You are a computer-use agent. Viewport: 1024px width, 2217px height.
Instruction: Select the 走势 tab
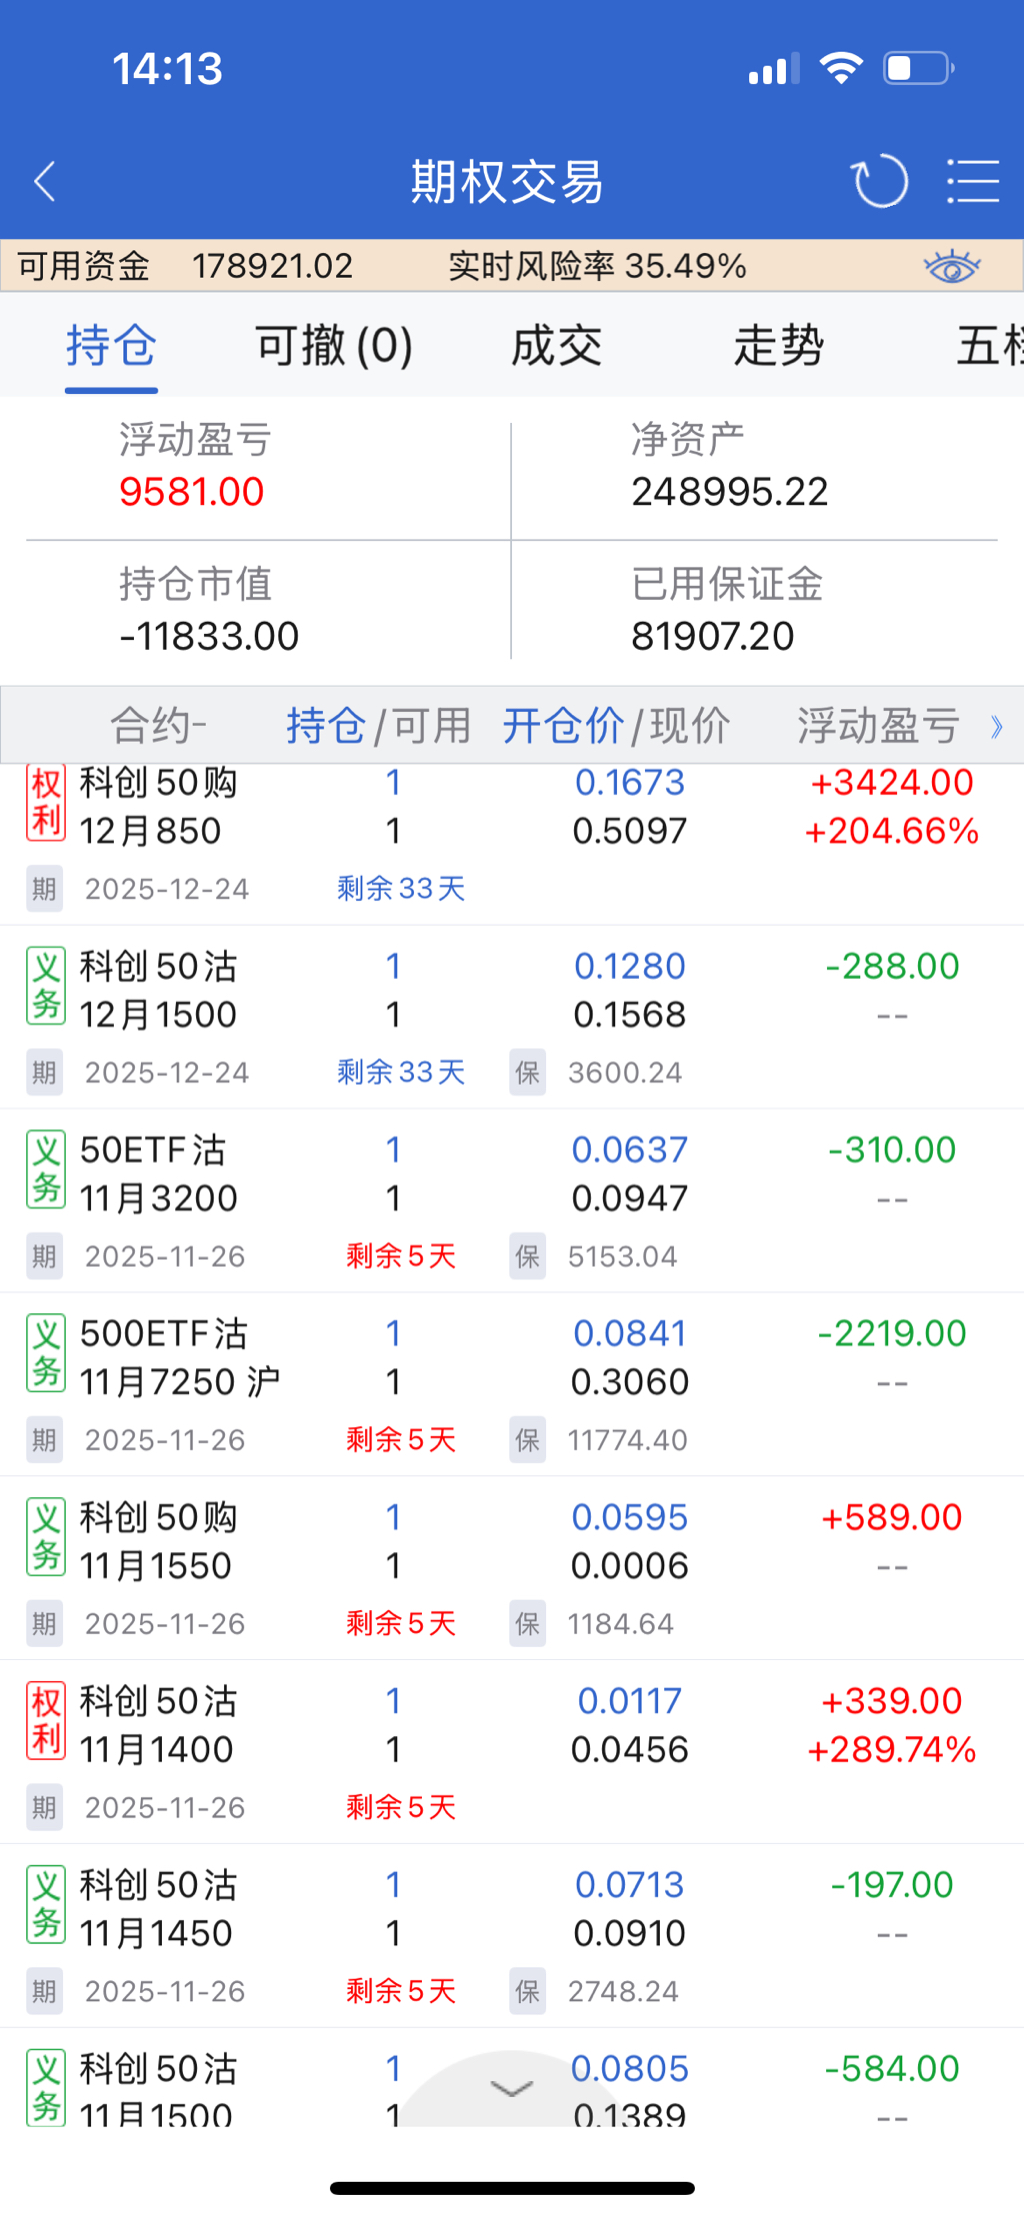pos(778,346)
